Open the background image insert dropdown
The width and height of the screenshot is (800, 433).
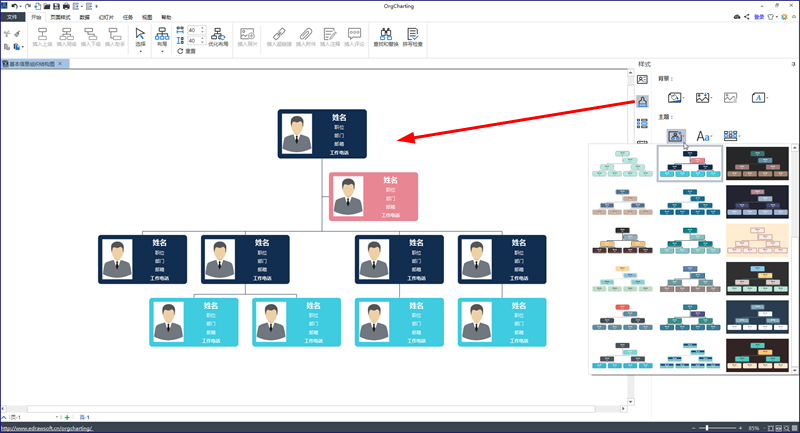tap(704, 97)
